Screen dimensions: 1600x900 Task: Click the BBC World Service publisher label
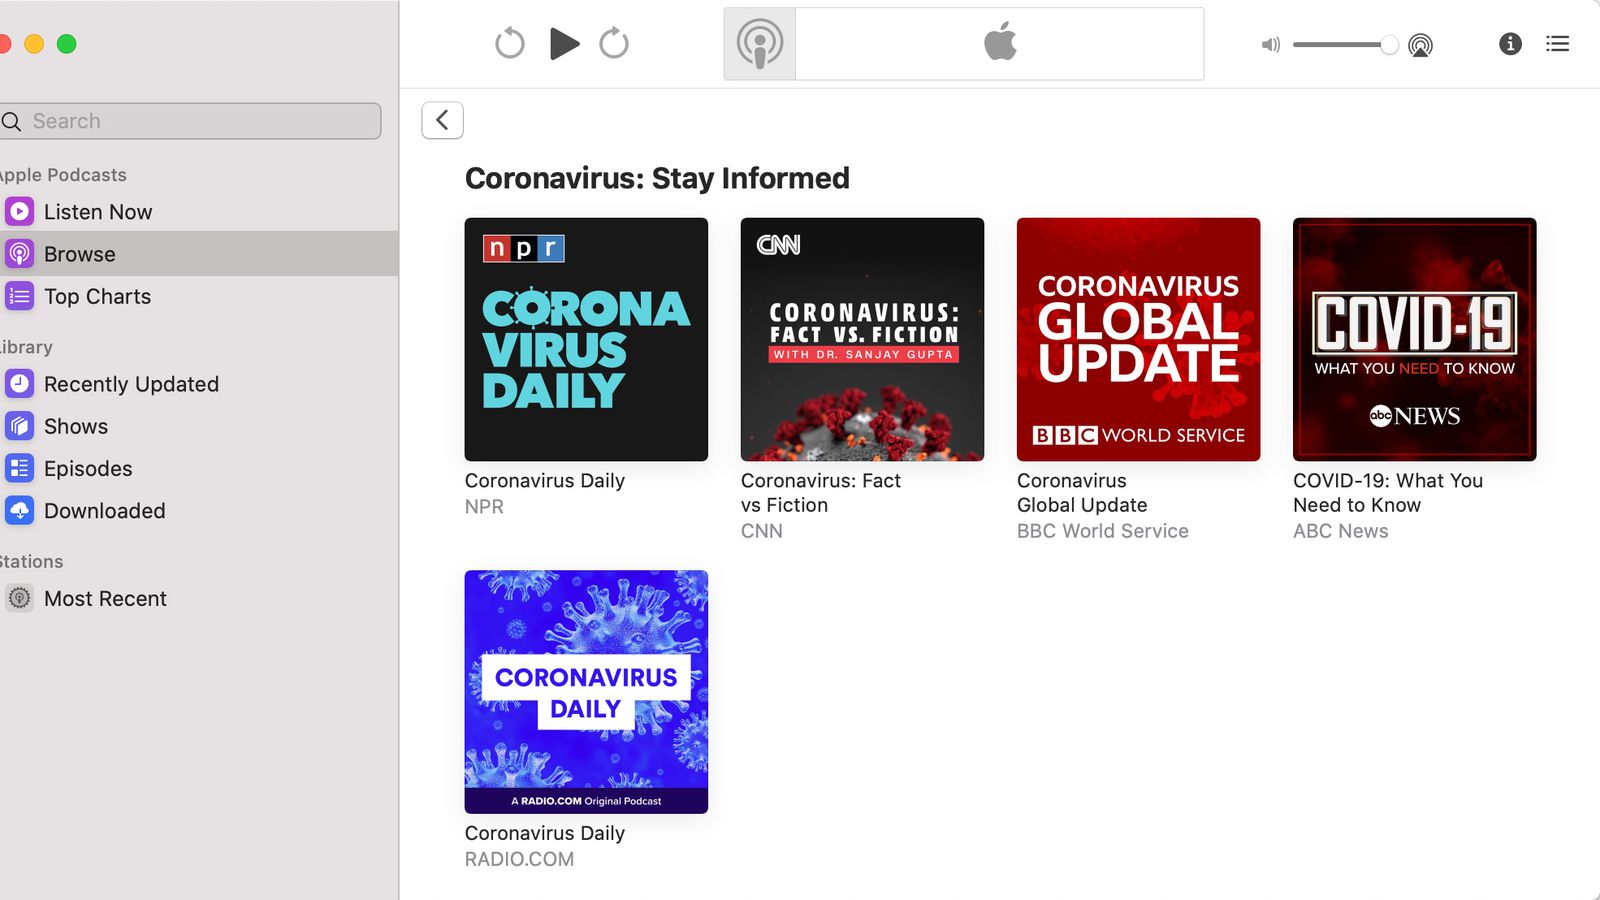[1103, 531]
